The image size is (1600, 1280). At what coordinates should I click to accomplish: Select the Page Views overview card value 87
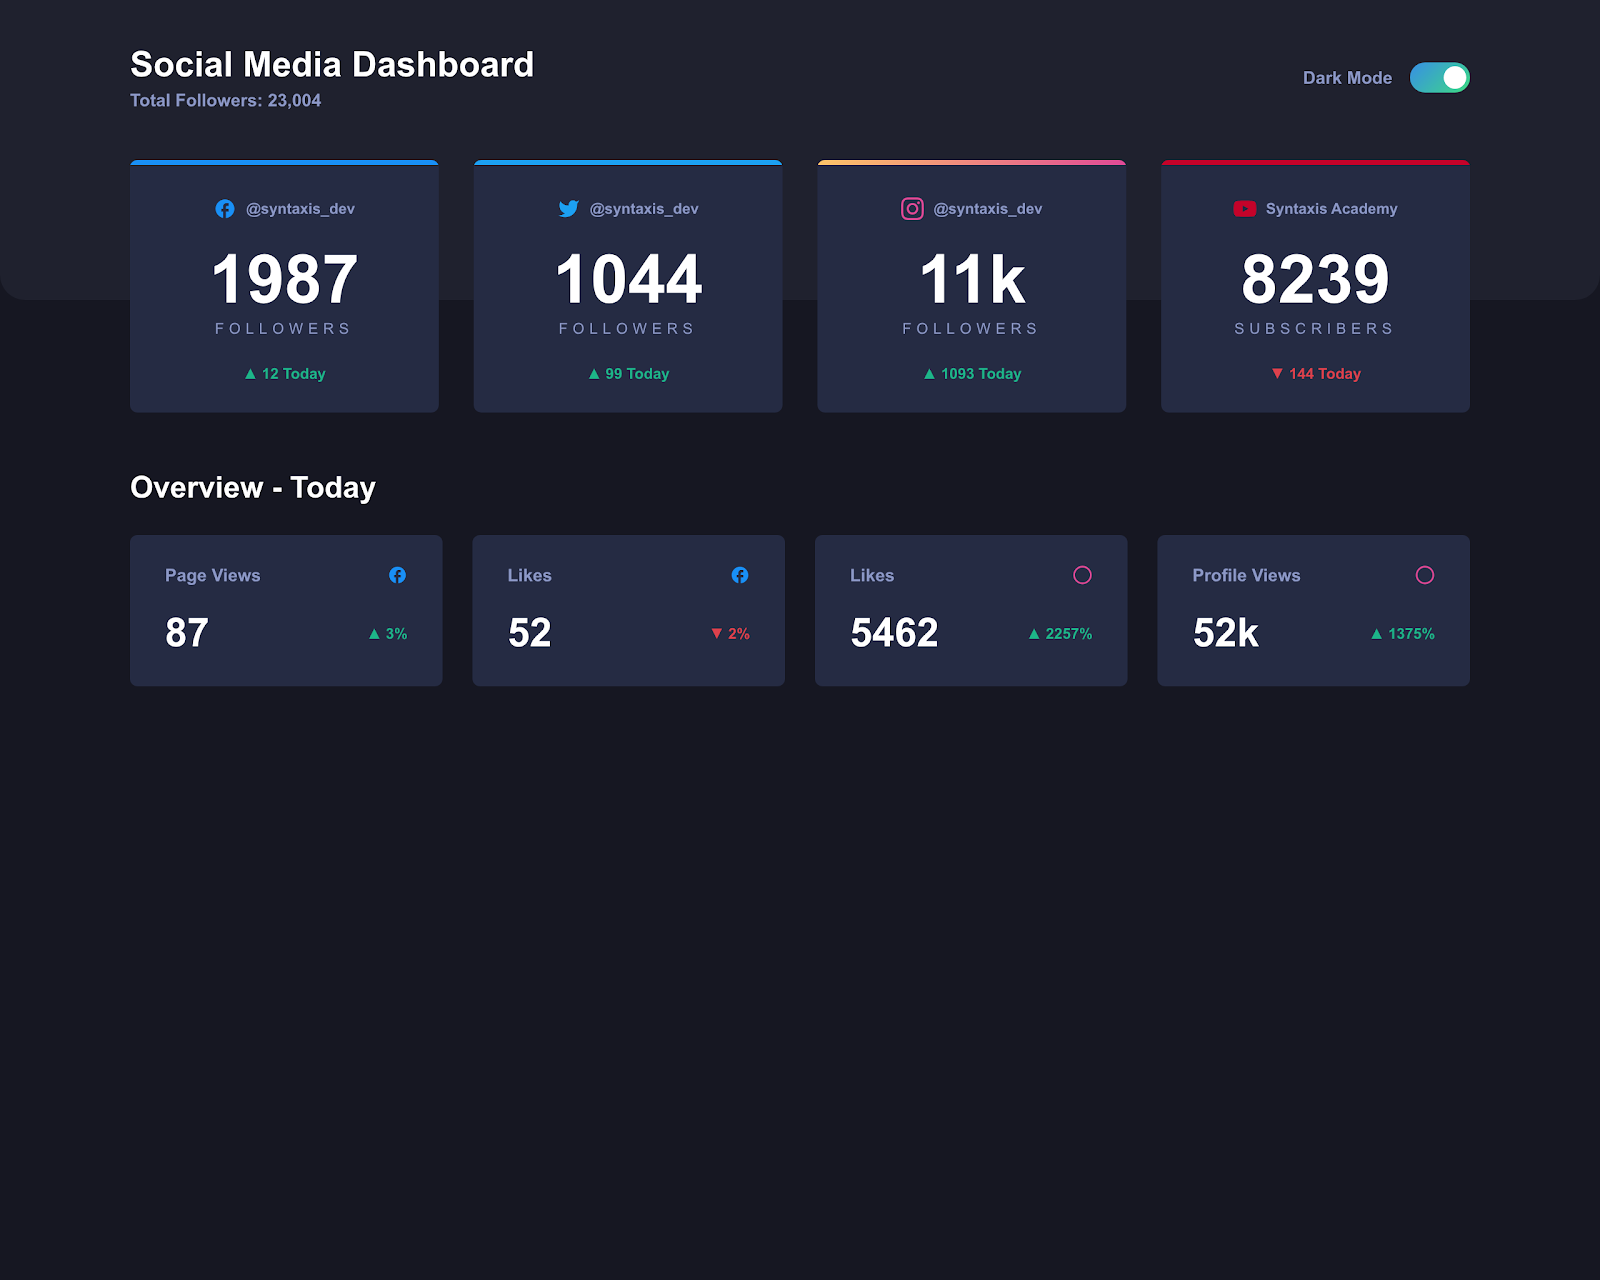click(x=187, y=633)
